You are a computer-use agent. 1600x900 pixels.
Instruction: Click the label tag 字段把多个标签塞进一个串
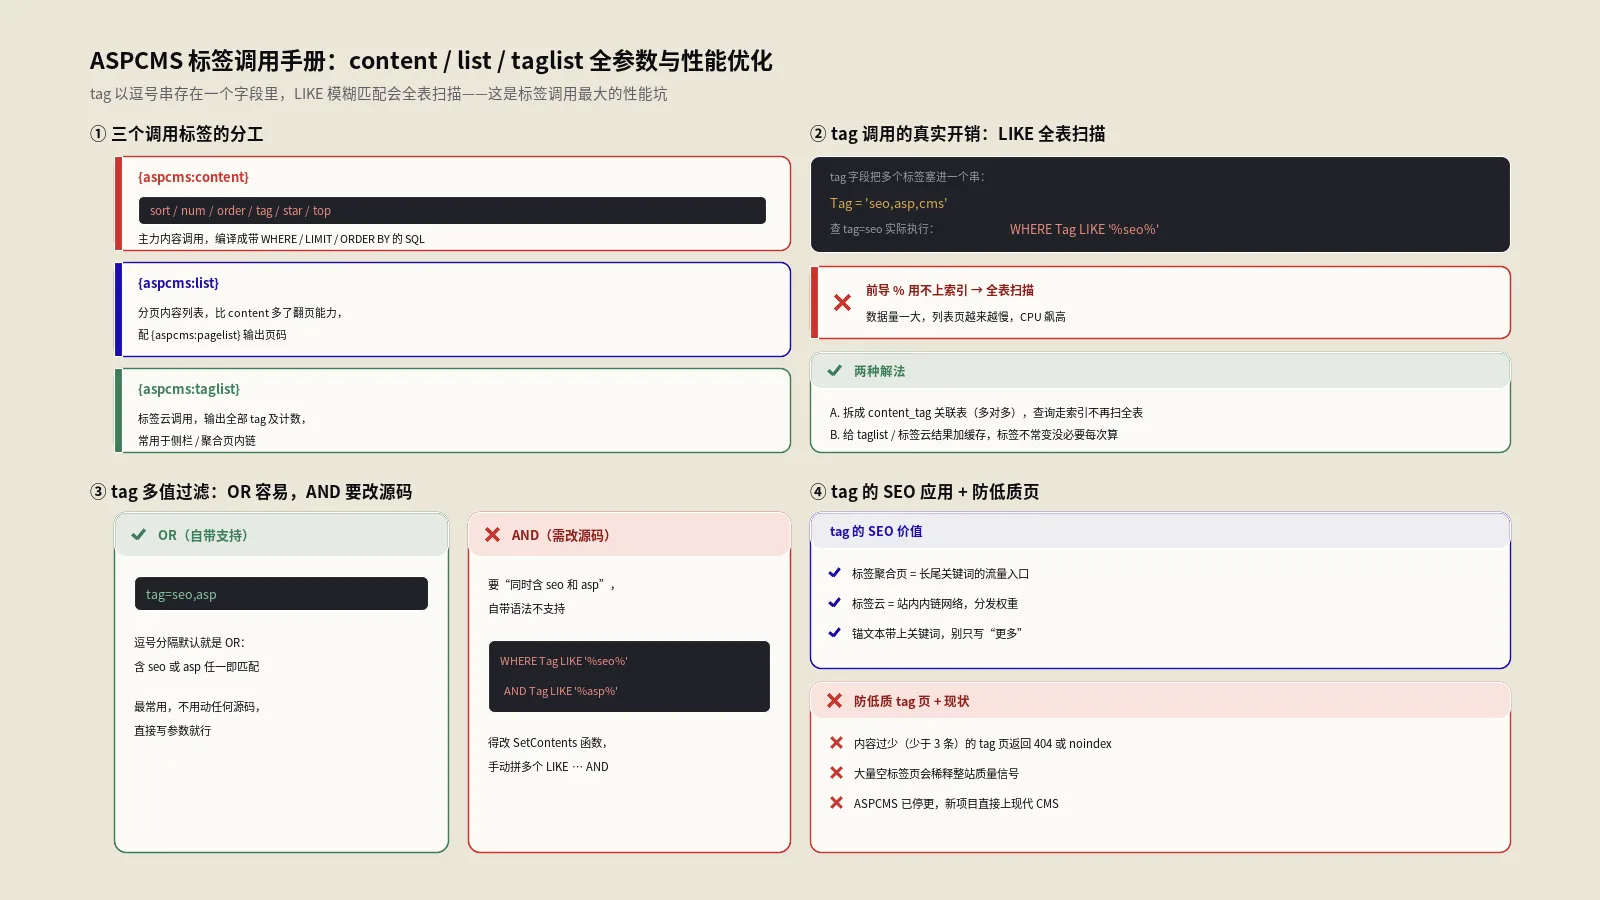pos(907,177)
